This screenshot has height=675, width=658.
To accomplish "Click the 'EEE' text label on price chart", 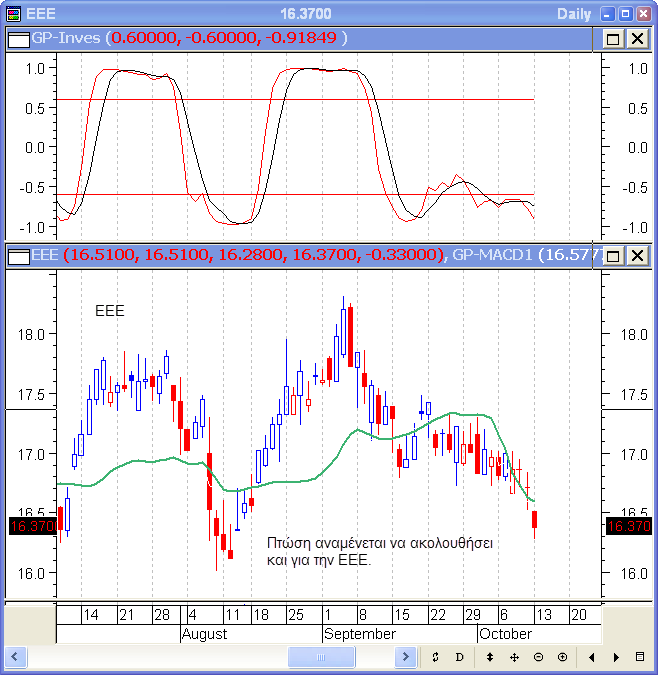I will pos(109,311).
